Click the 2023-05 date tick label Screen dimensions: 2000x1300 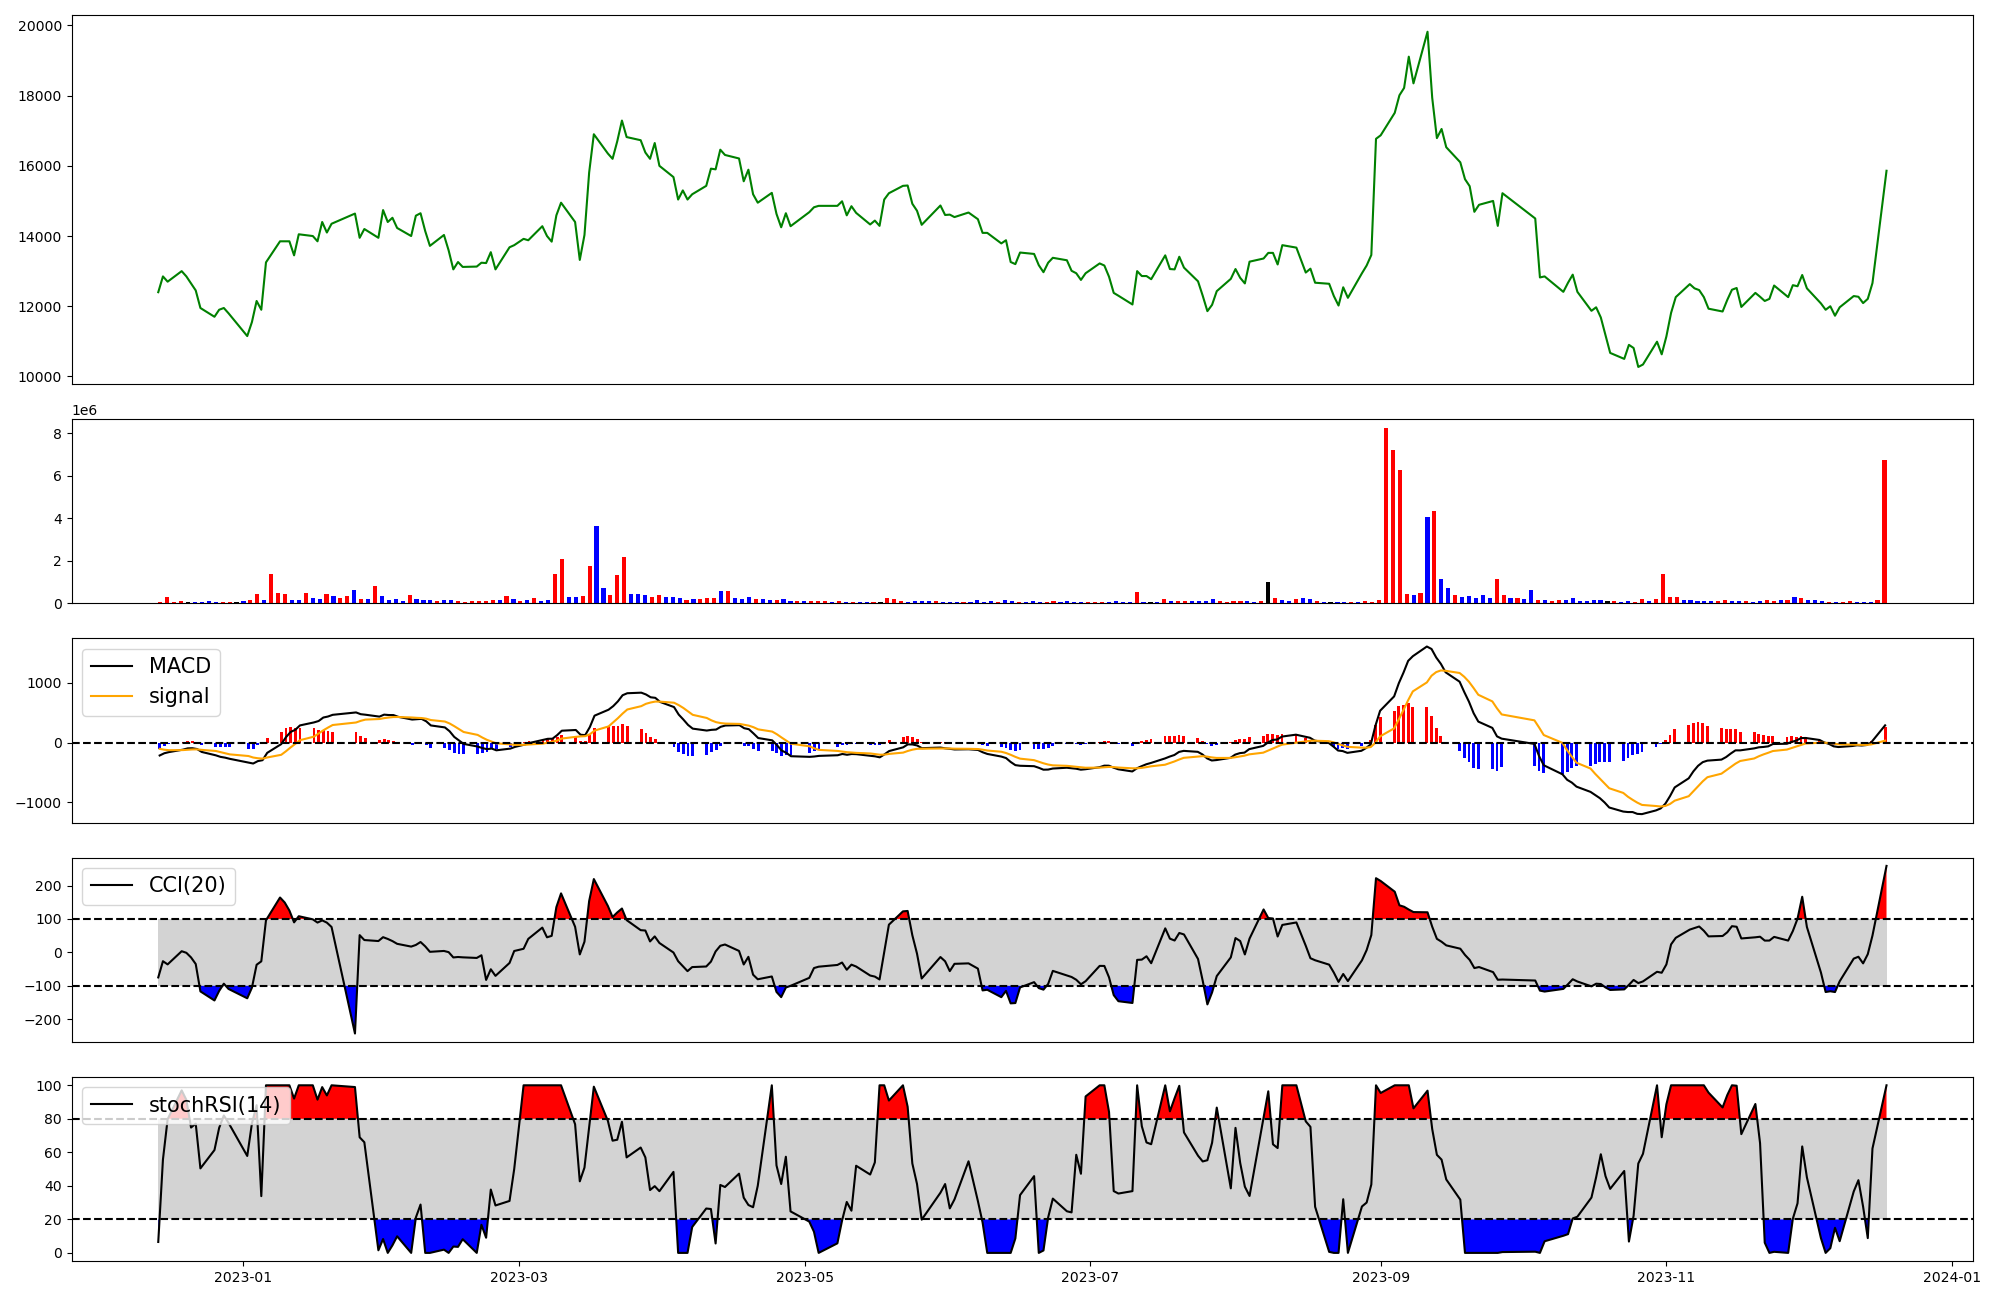(805, 1276)
